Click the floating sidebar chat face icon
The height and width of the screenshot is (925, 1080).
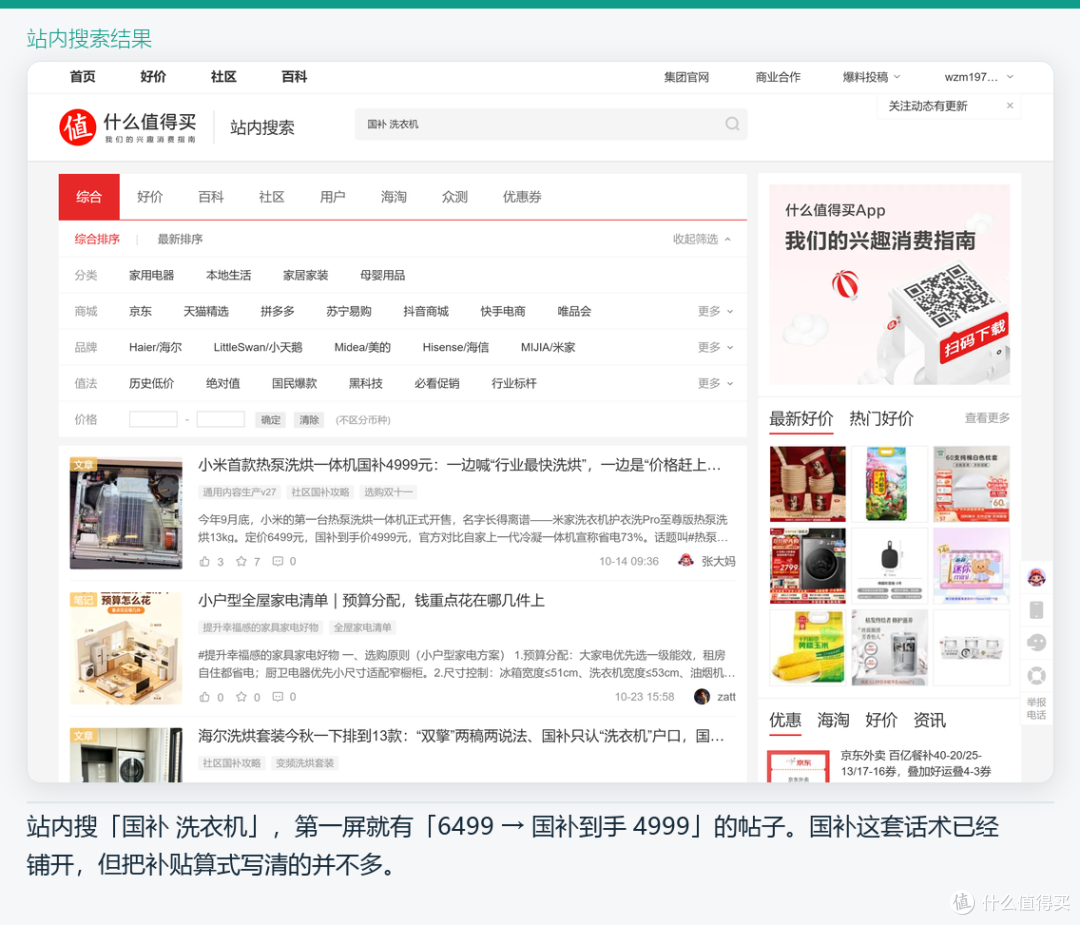[x=1037, y=643]
